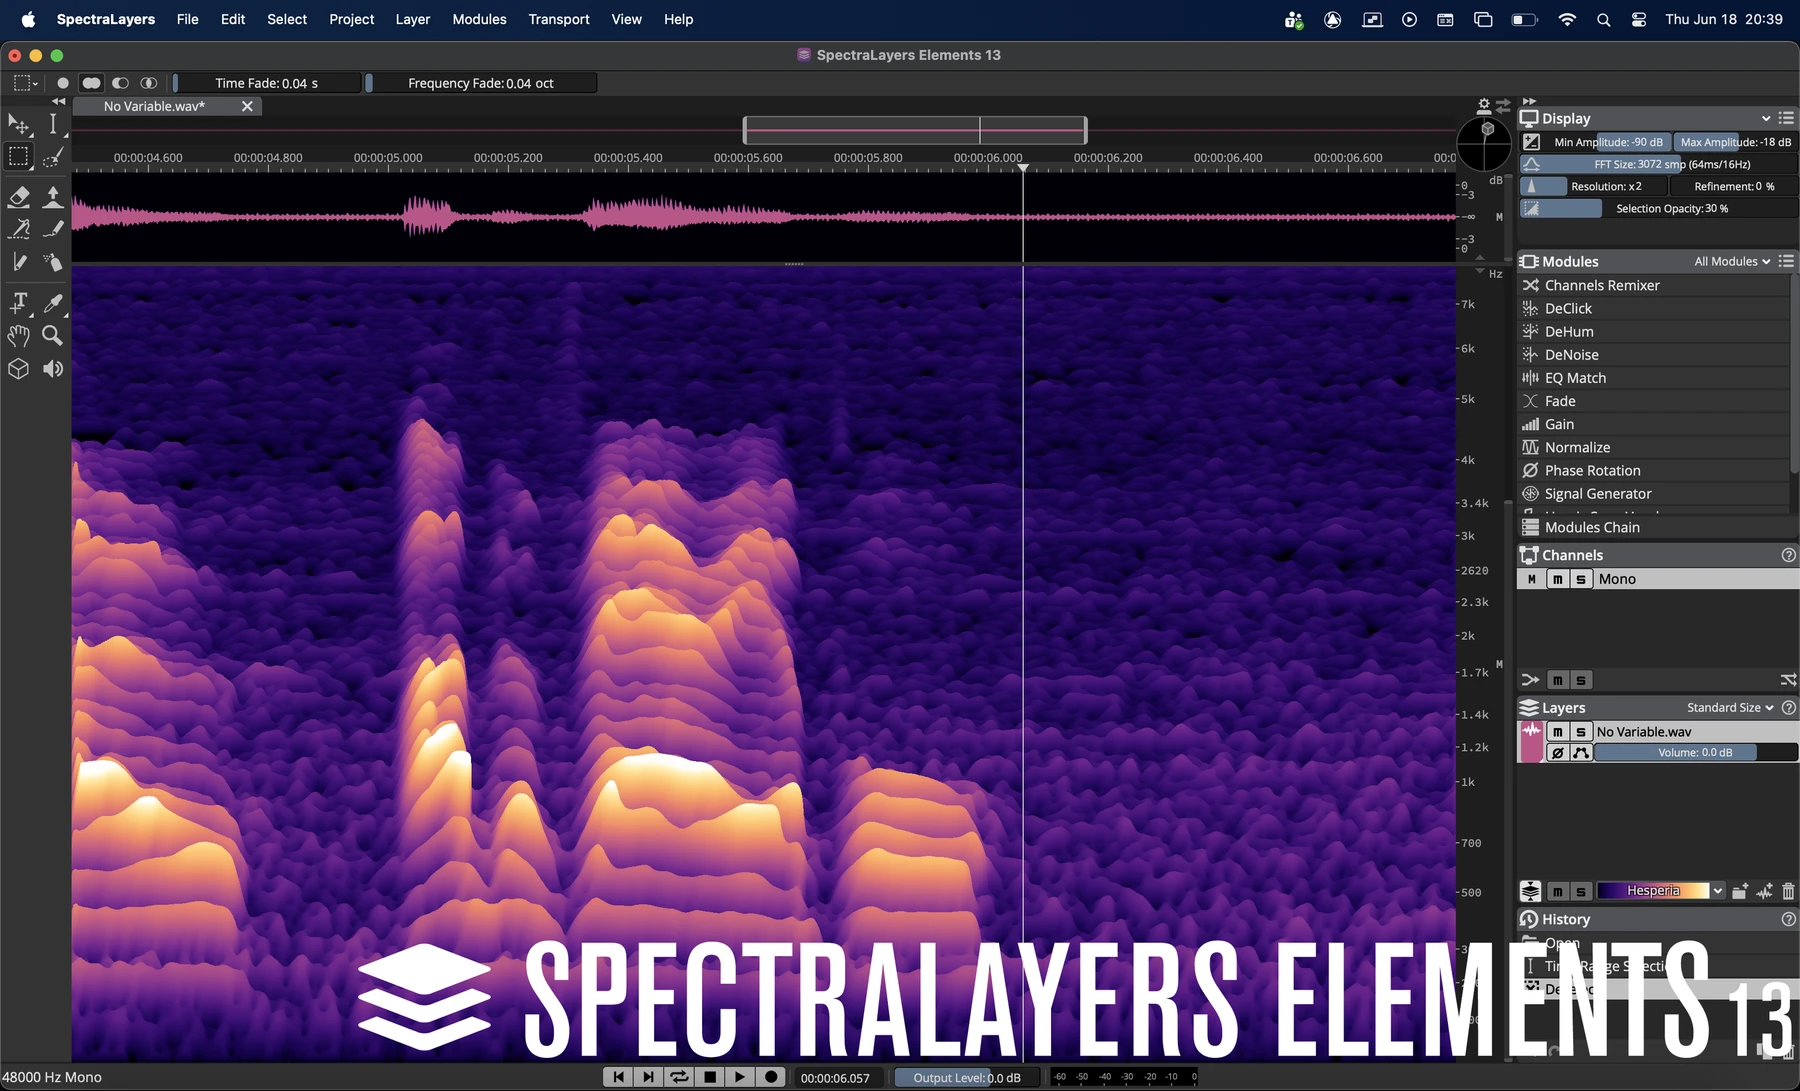Open the File menu
The height and width of the screenshot is (1091, 1800).
pyautogui.click(x=187, y=19)
